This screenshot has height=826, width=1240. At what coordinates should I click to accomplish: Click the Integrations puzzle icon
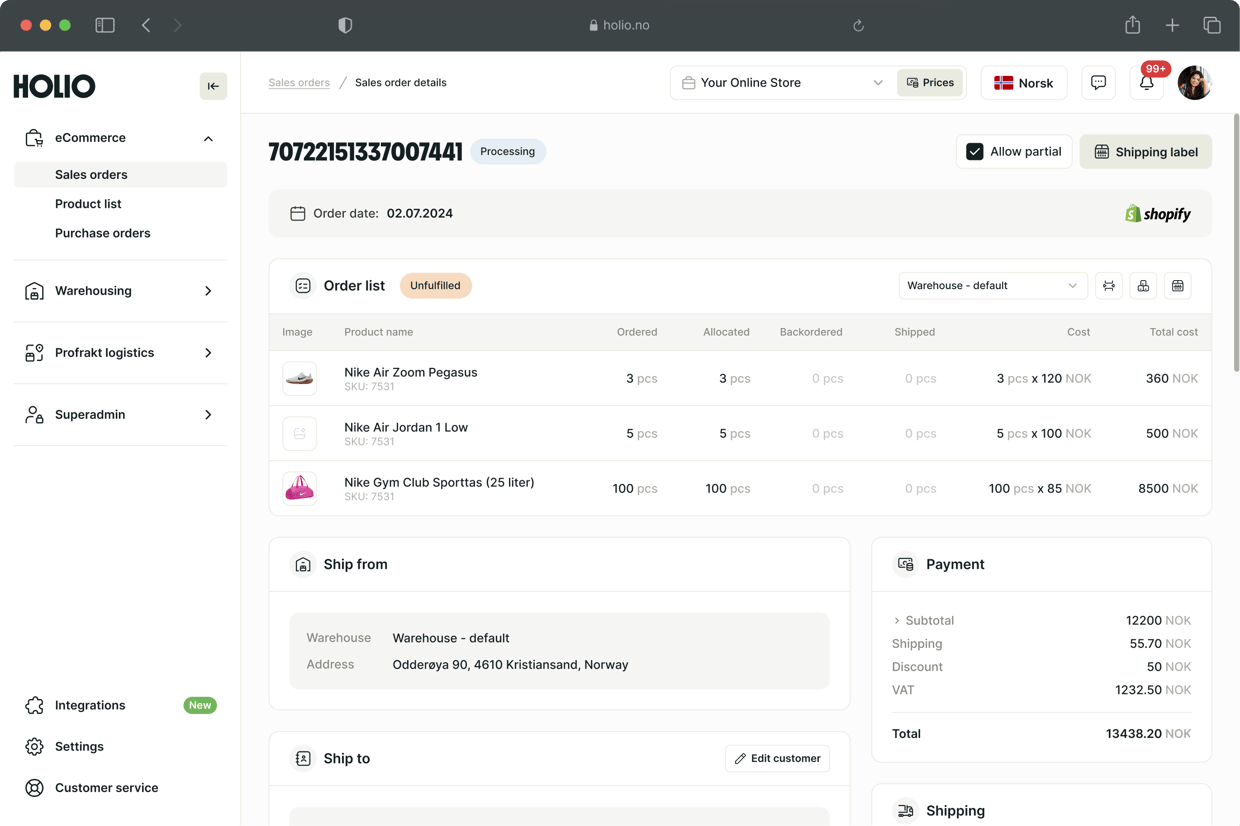click(x=34, y=706)
